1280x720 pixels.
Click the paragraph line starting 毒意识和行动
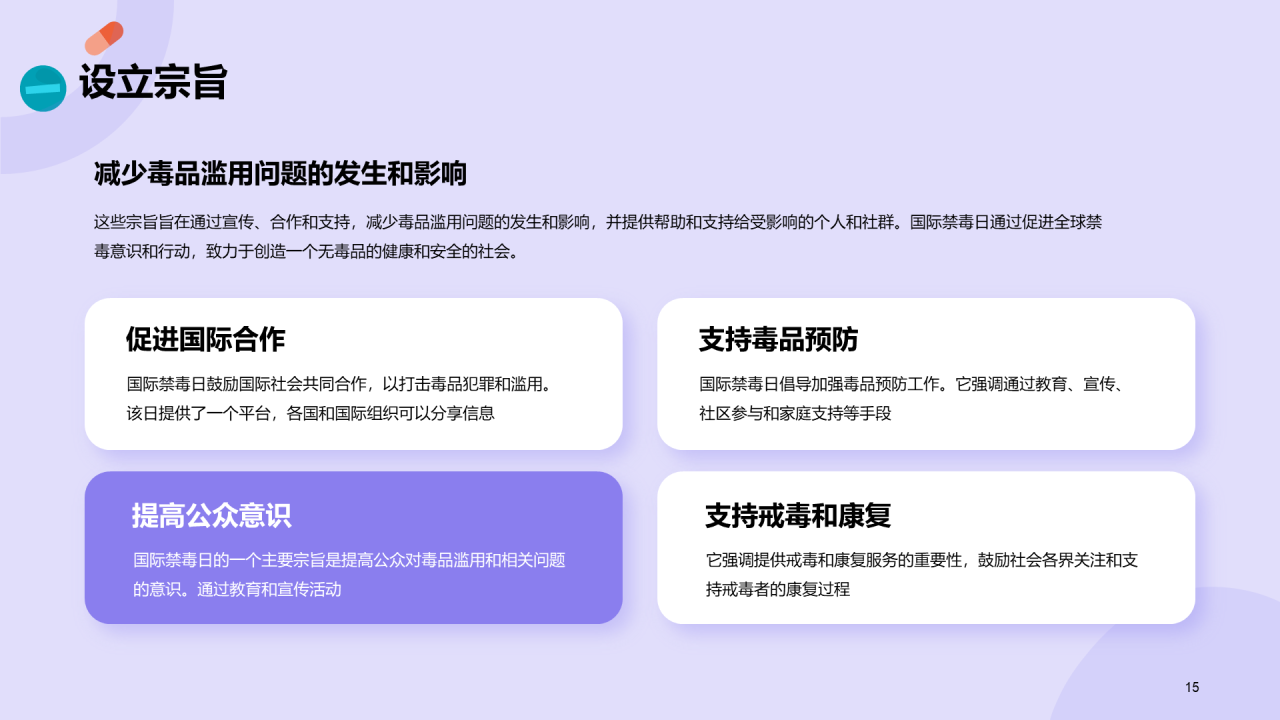pos(308,252)
